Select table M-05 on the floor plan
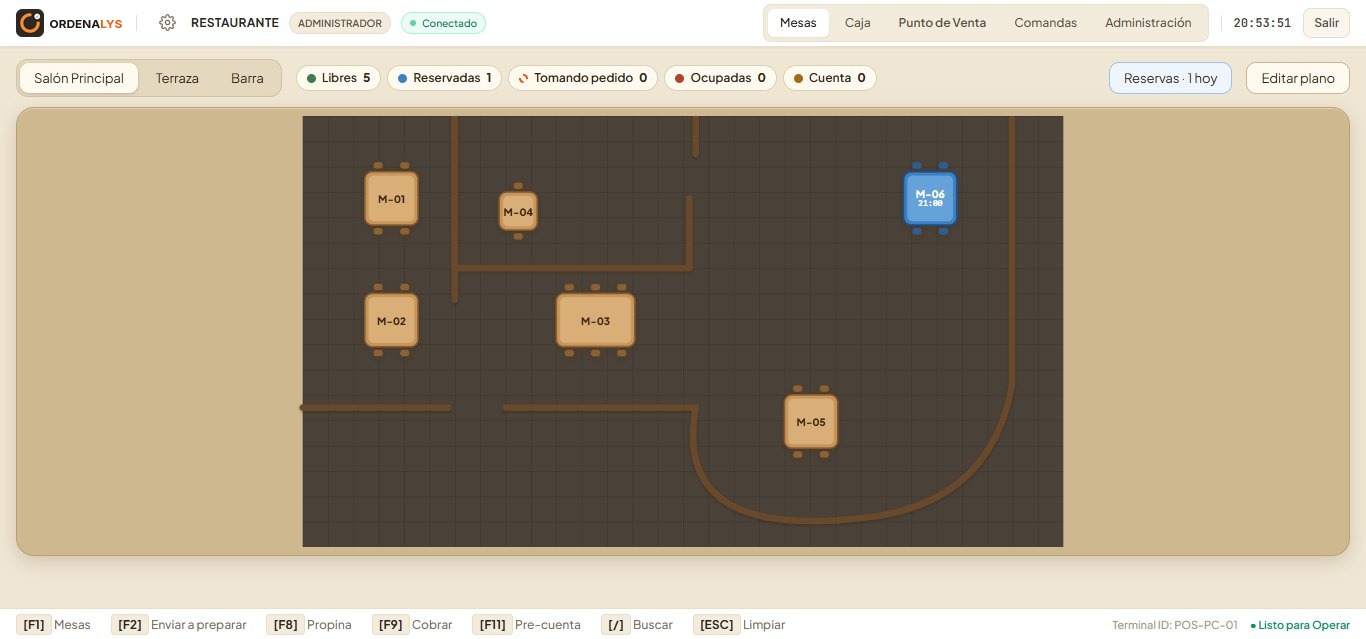Viewport: 1366px width, 639px height. (811, 422)
